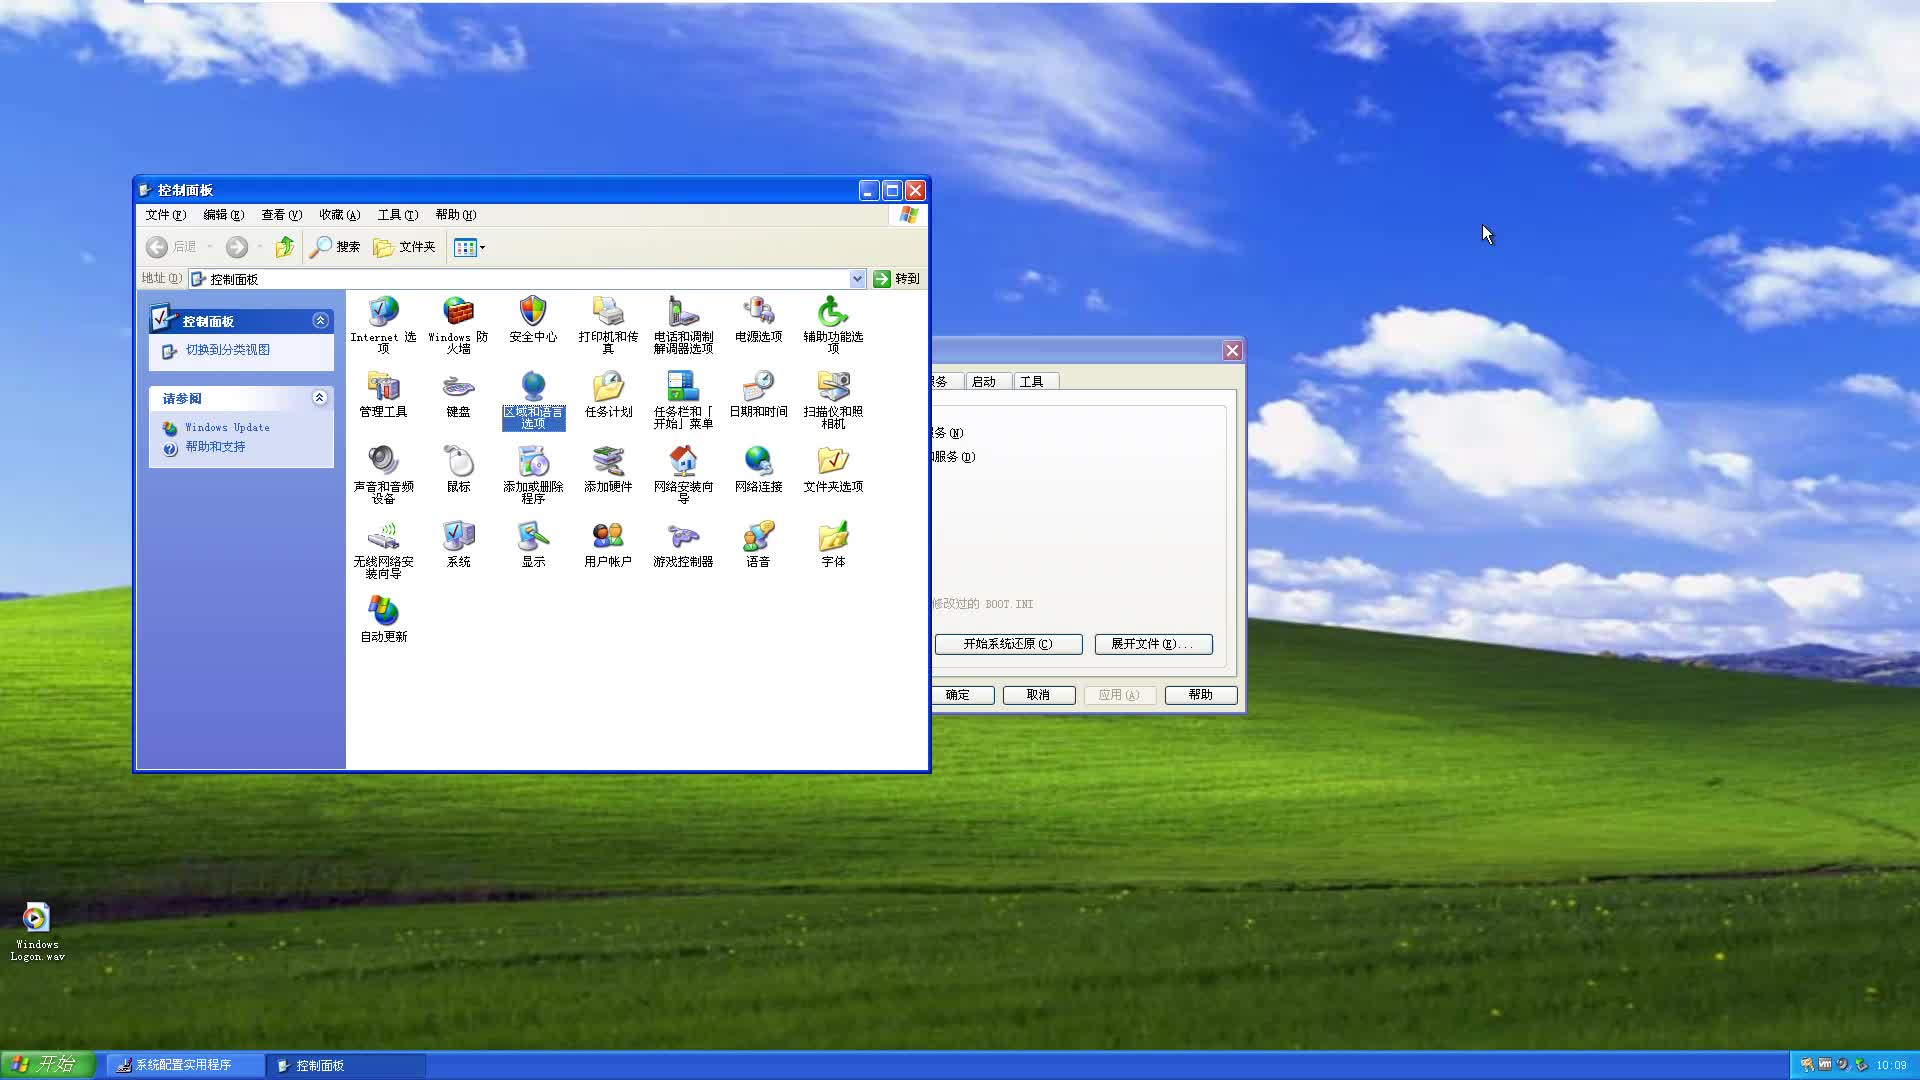Switch to the 工具 tab in msconfig
1920x1080 pixels.
pos(1035,381)
